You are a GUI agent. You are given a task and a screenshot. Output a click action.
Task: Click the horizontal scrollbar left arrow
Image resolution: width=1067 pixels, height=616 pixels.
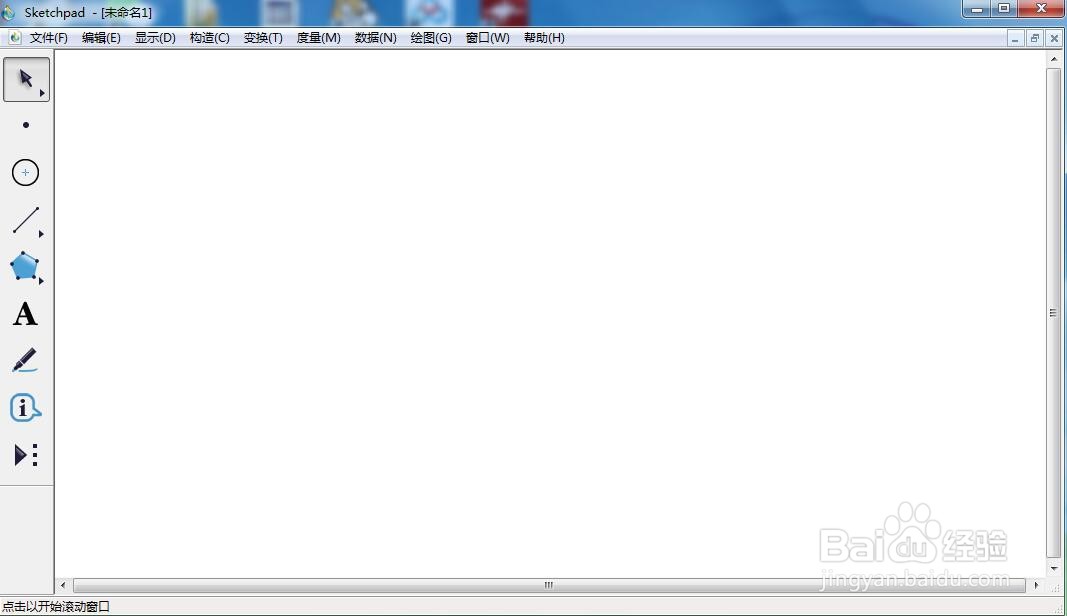point(63,585)
